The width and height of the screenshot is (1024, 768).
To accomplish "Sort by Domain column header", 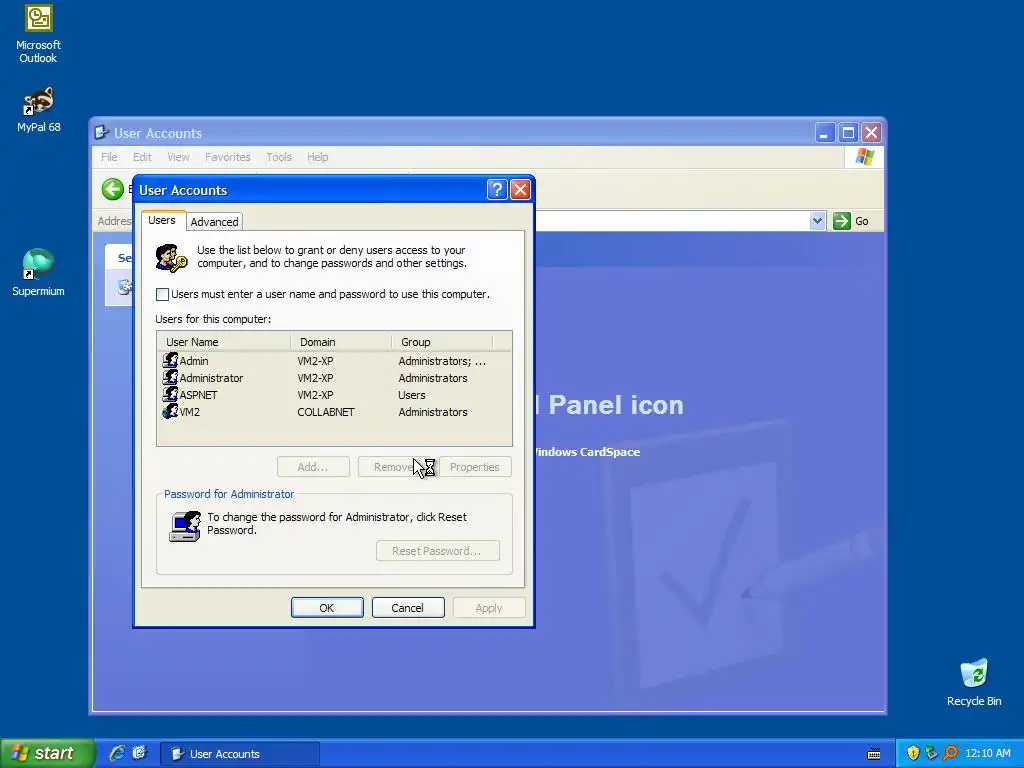I will (x=341, y=342).
